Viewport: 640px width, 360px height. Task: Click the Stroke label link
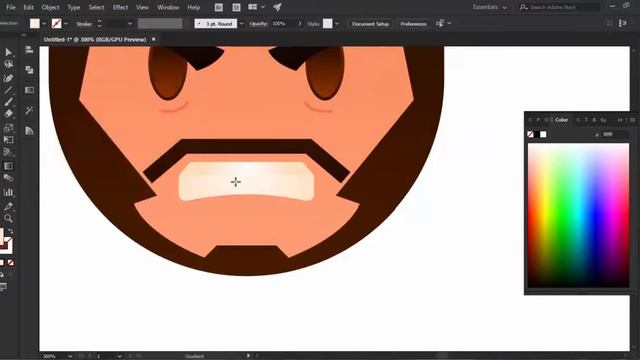(84, 24)
